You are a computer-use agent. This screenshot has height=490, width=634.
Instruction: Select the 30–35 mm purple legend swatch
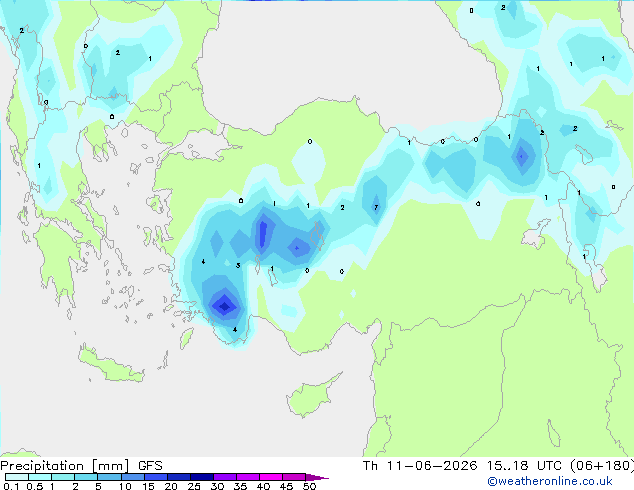[224, 477]
